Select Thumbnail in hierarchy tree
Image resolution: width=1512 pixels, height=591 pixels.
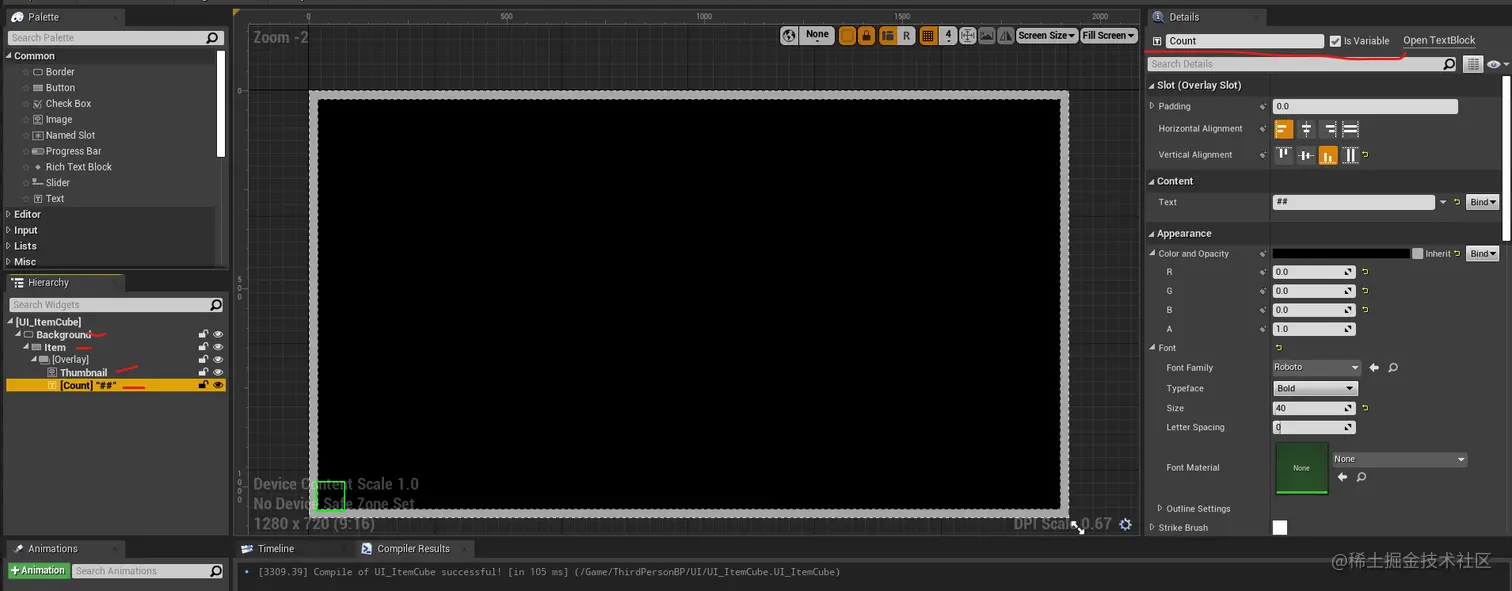click(83, 373)
